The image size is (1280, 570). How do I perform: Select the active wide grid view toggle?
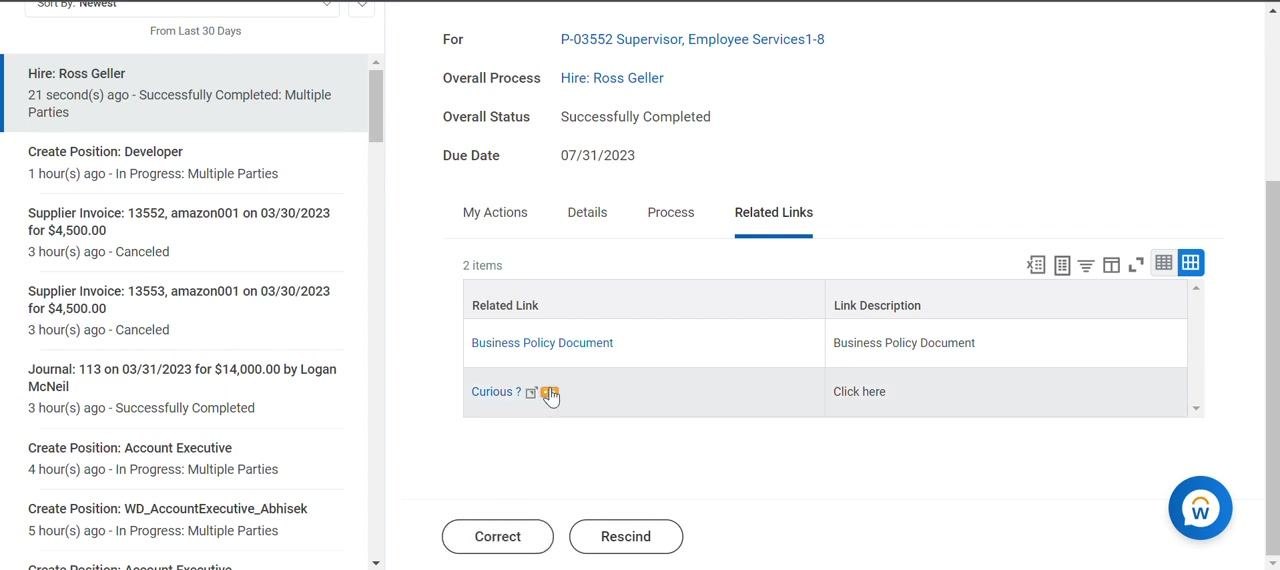(1190, 263)
